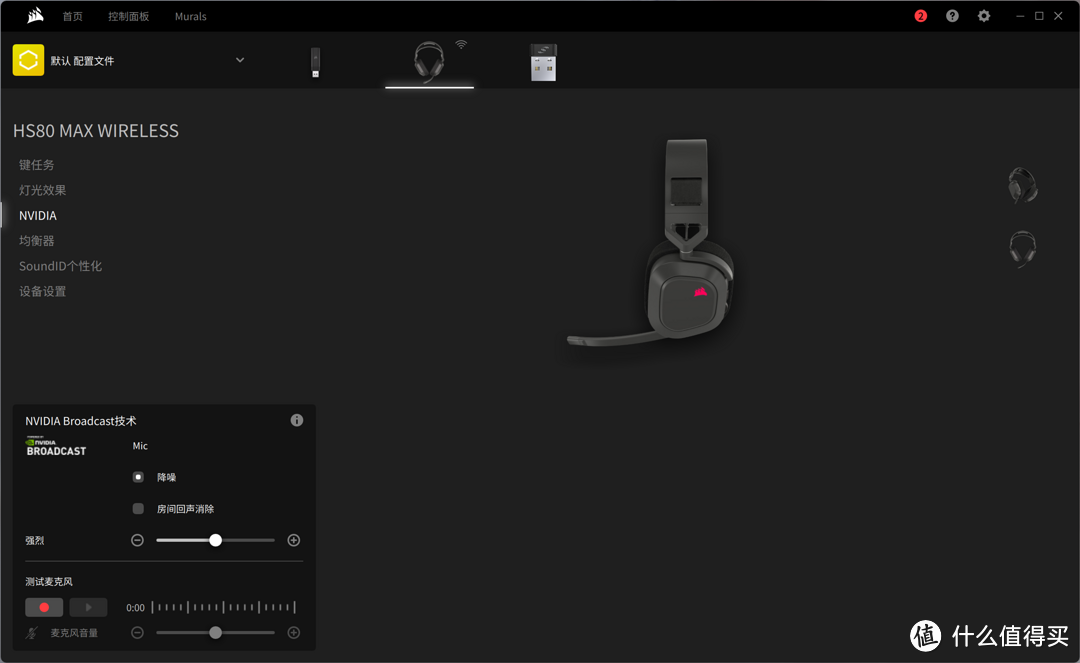Maximize the iCUE window
This screenshot has width=1080, height=663.
(1039, 16)
